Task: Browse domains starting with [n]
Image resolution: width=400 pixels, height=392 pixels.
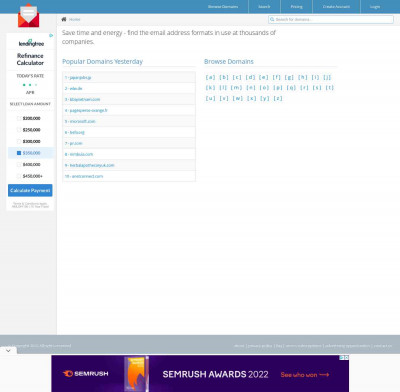Action: tap(251, 88)
